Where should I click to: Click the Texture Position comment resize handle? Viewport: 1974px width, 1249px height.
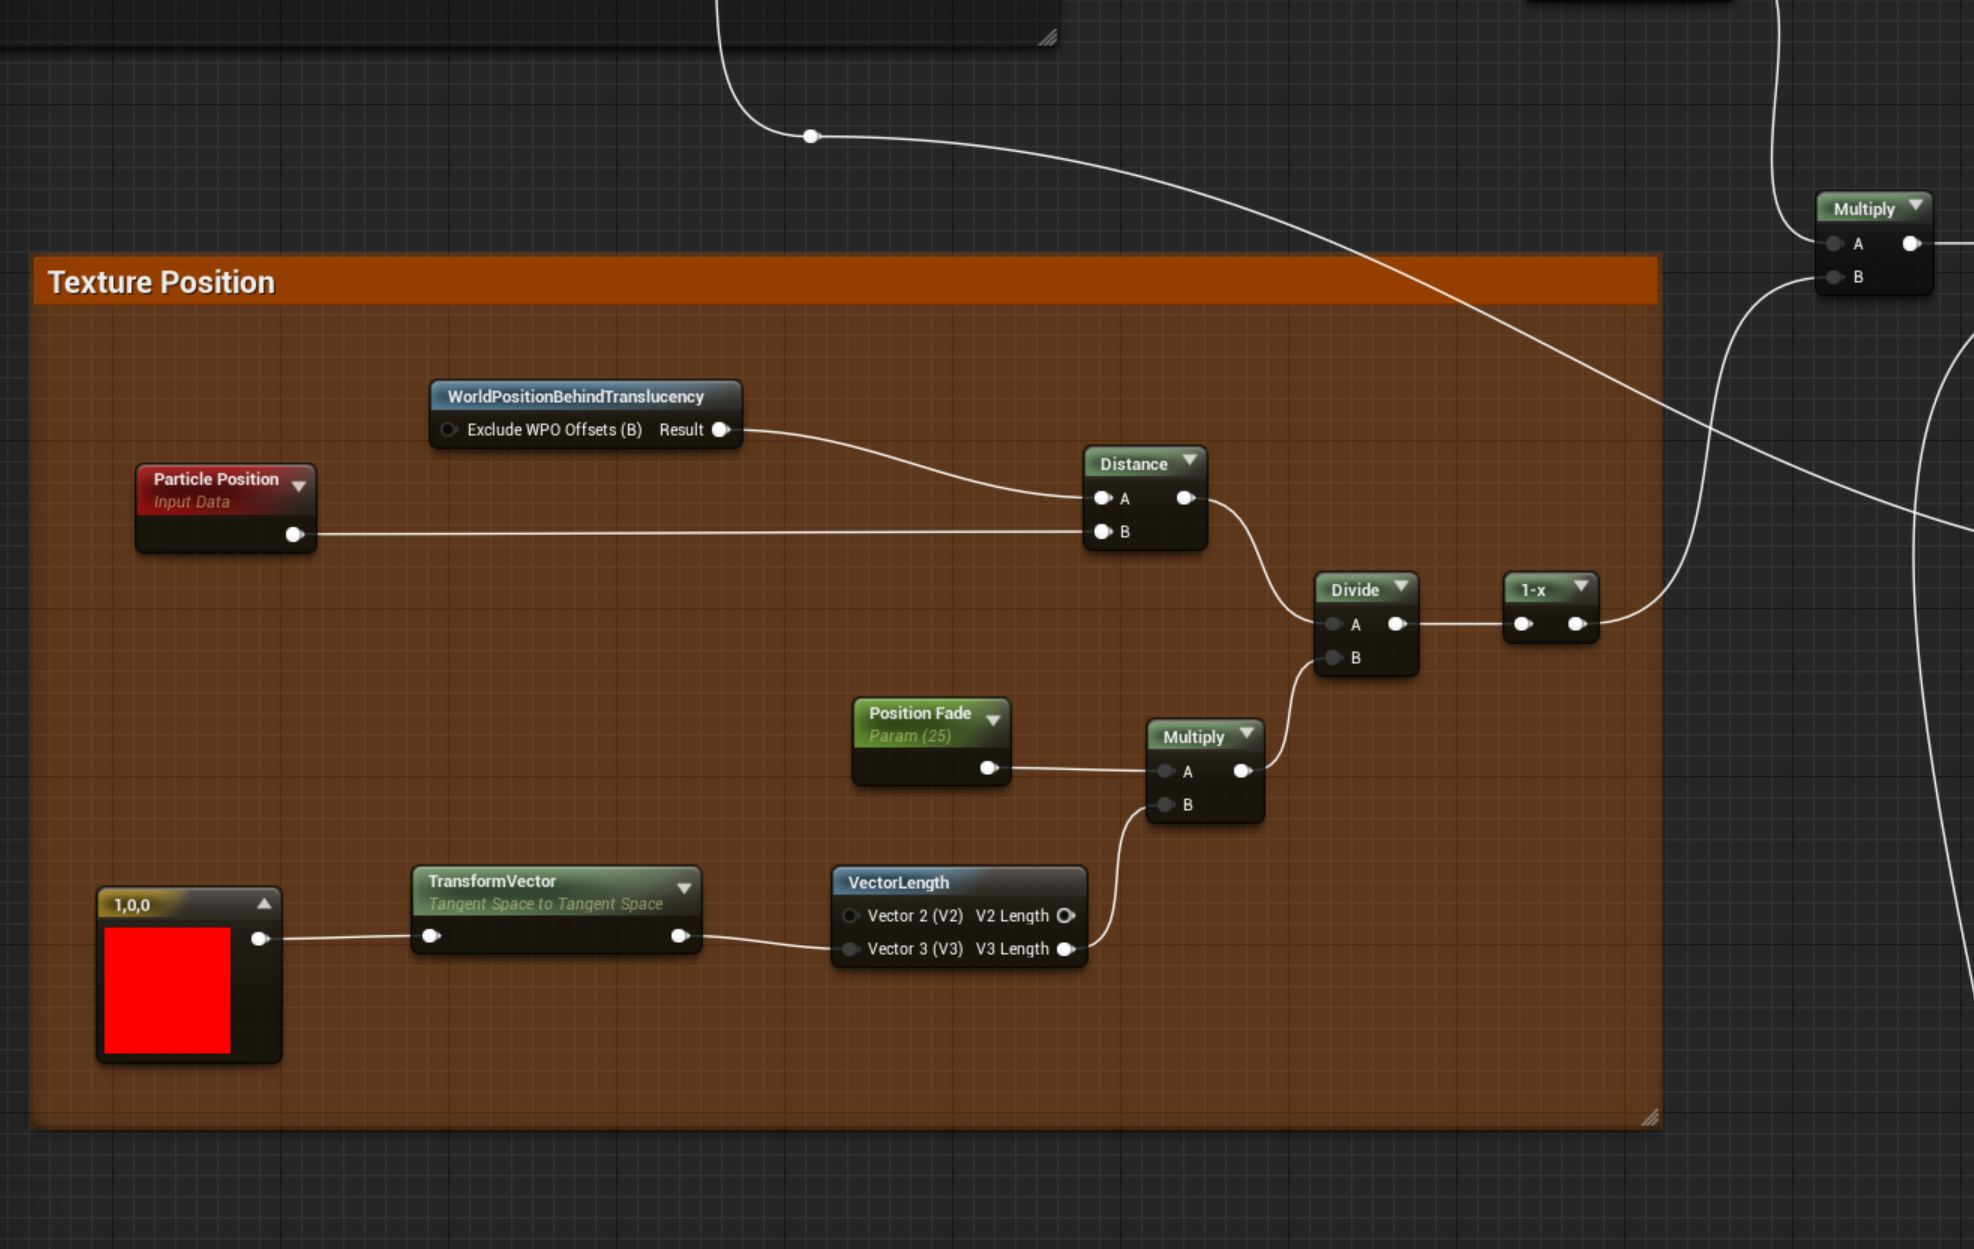click(1649, 1117)
